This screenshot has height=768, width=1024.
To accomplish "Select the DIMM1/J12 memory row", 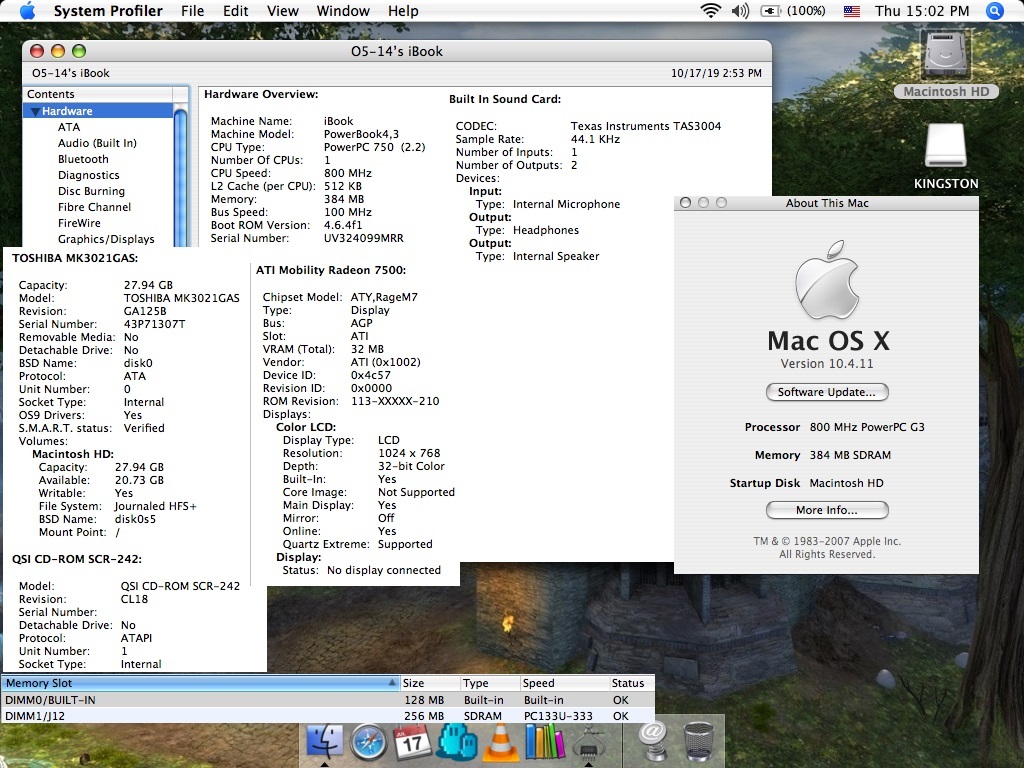I will [x=328, y=716].
